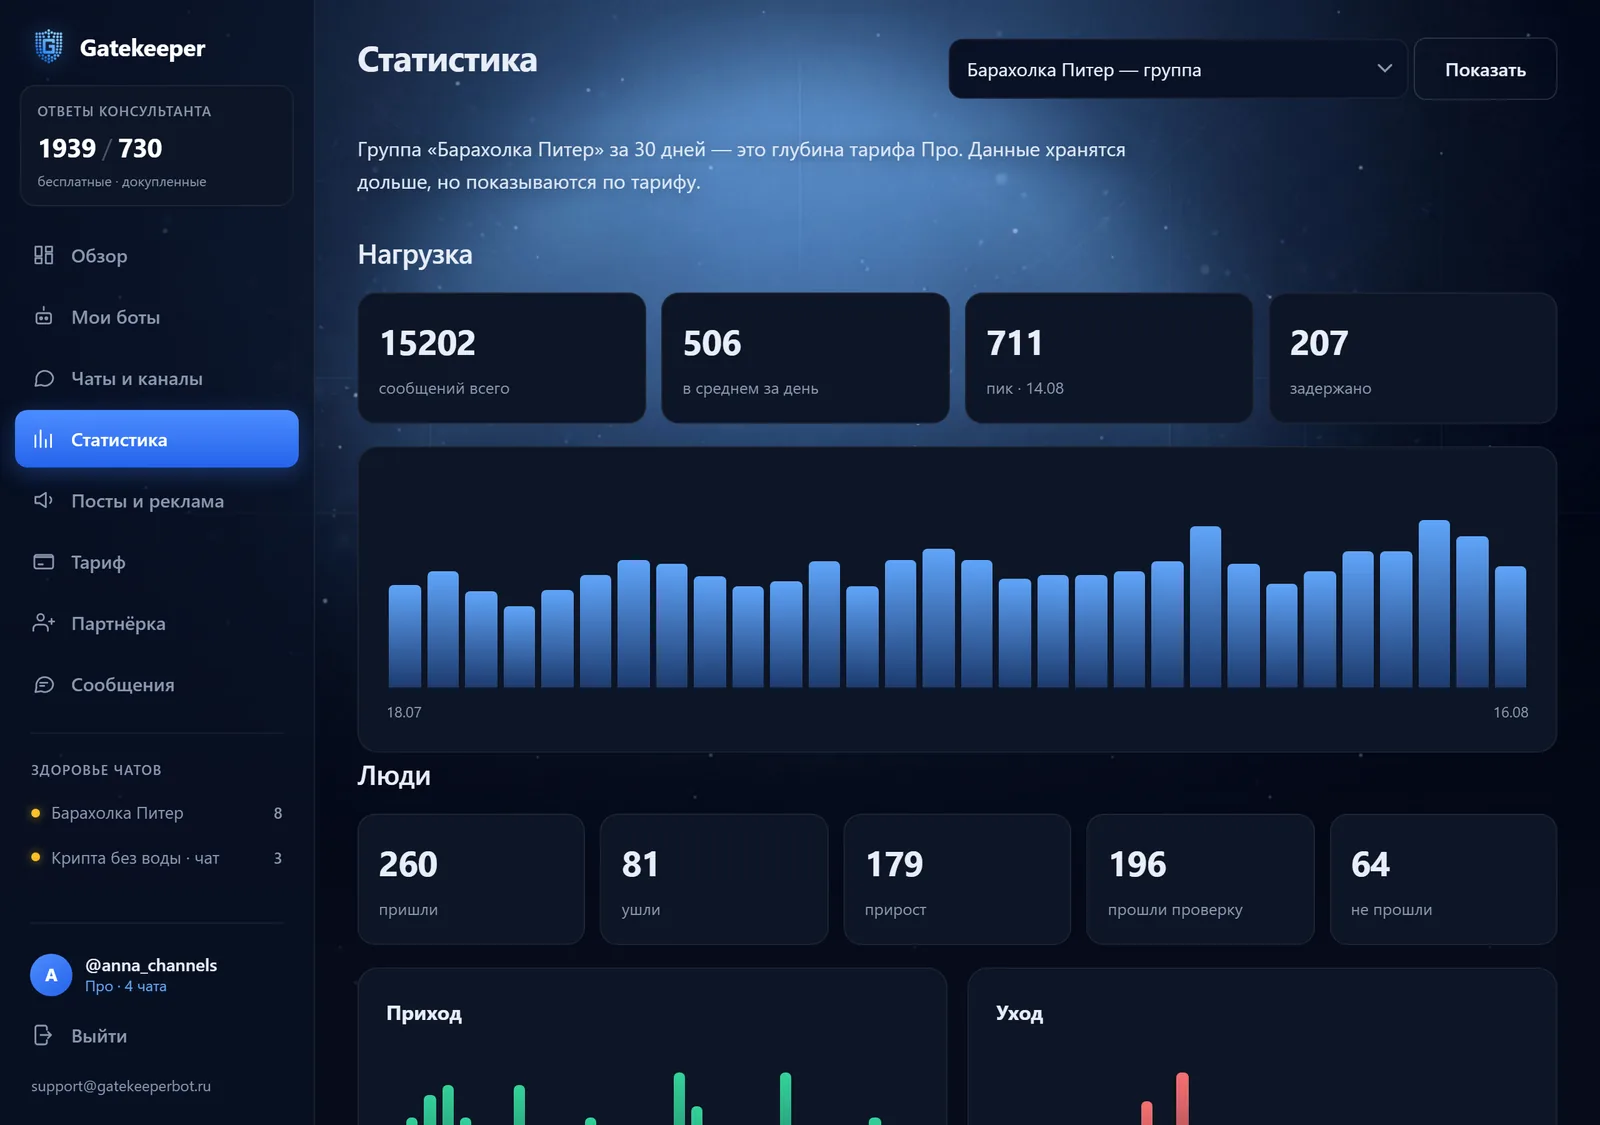Click the Про · 4 чата plan label
1600x1125 pixels.
coord(126,986)
